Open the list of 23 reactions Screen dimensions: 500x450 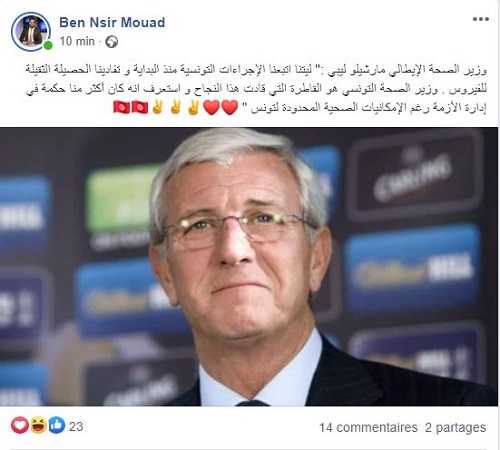click(x=76, y=426)
